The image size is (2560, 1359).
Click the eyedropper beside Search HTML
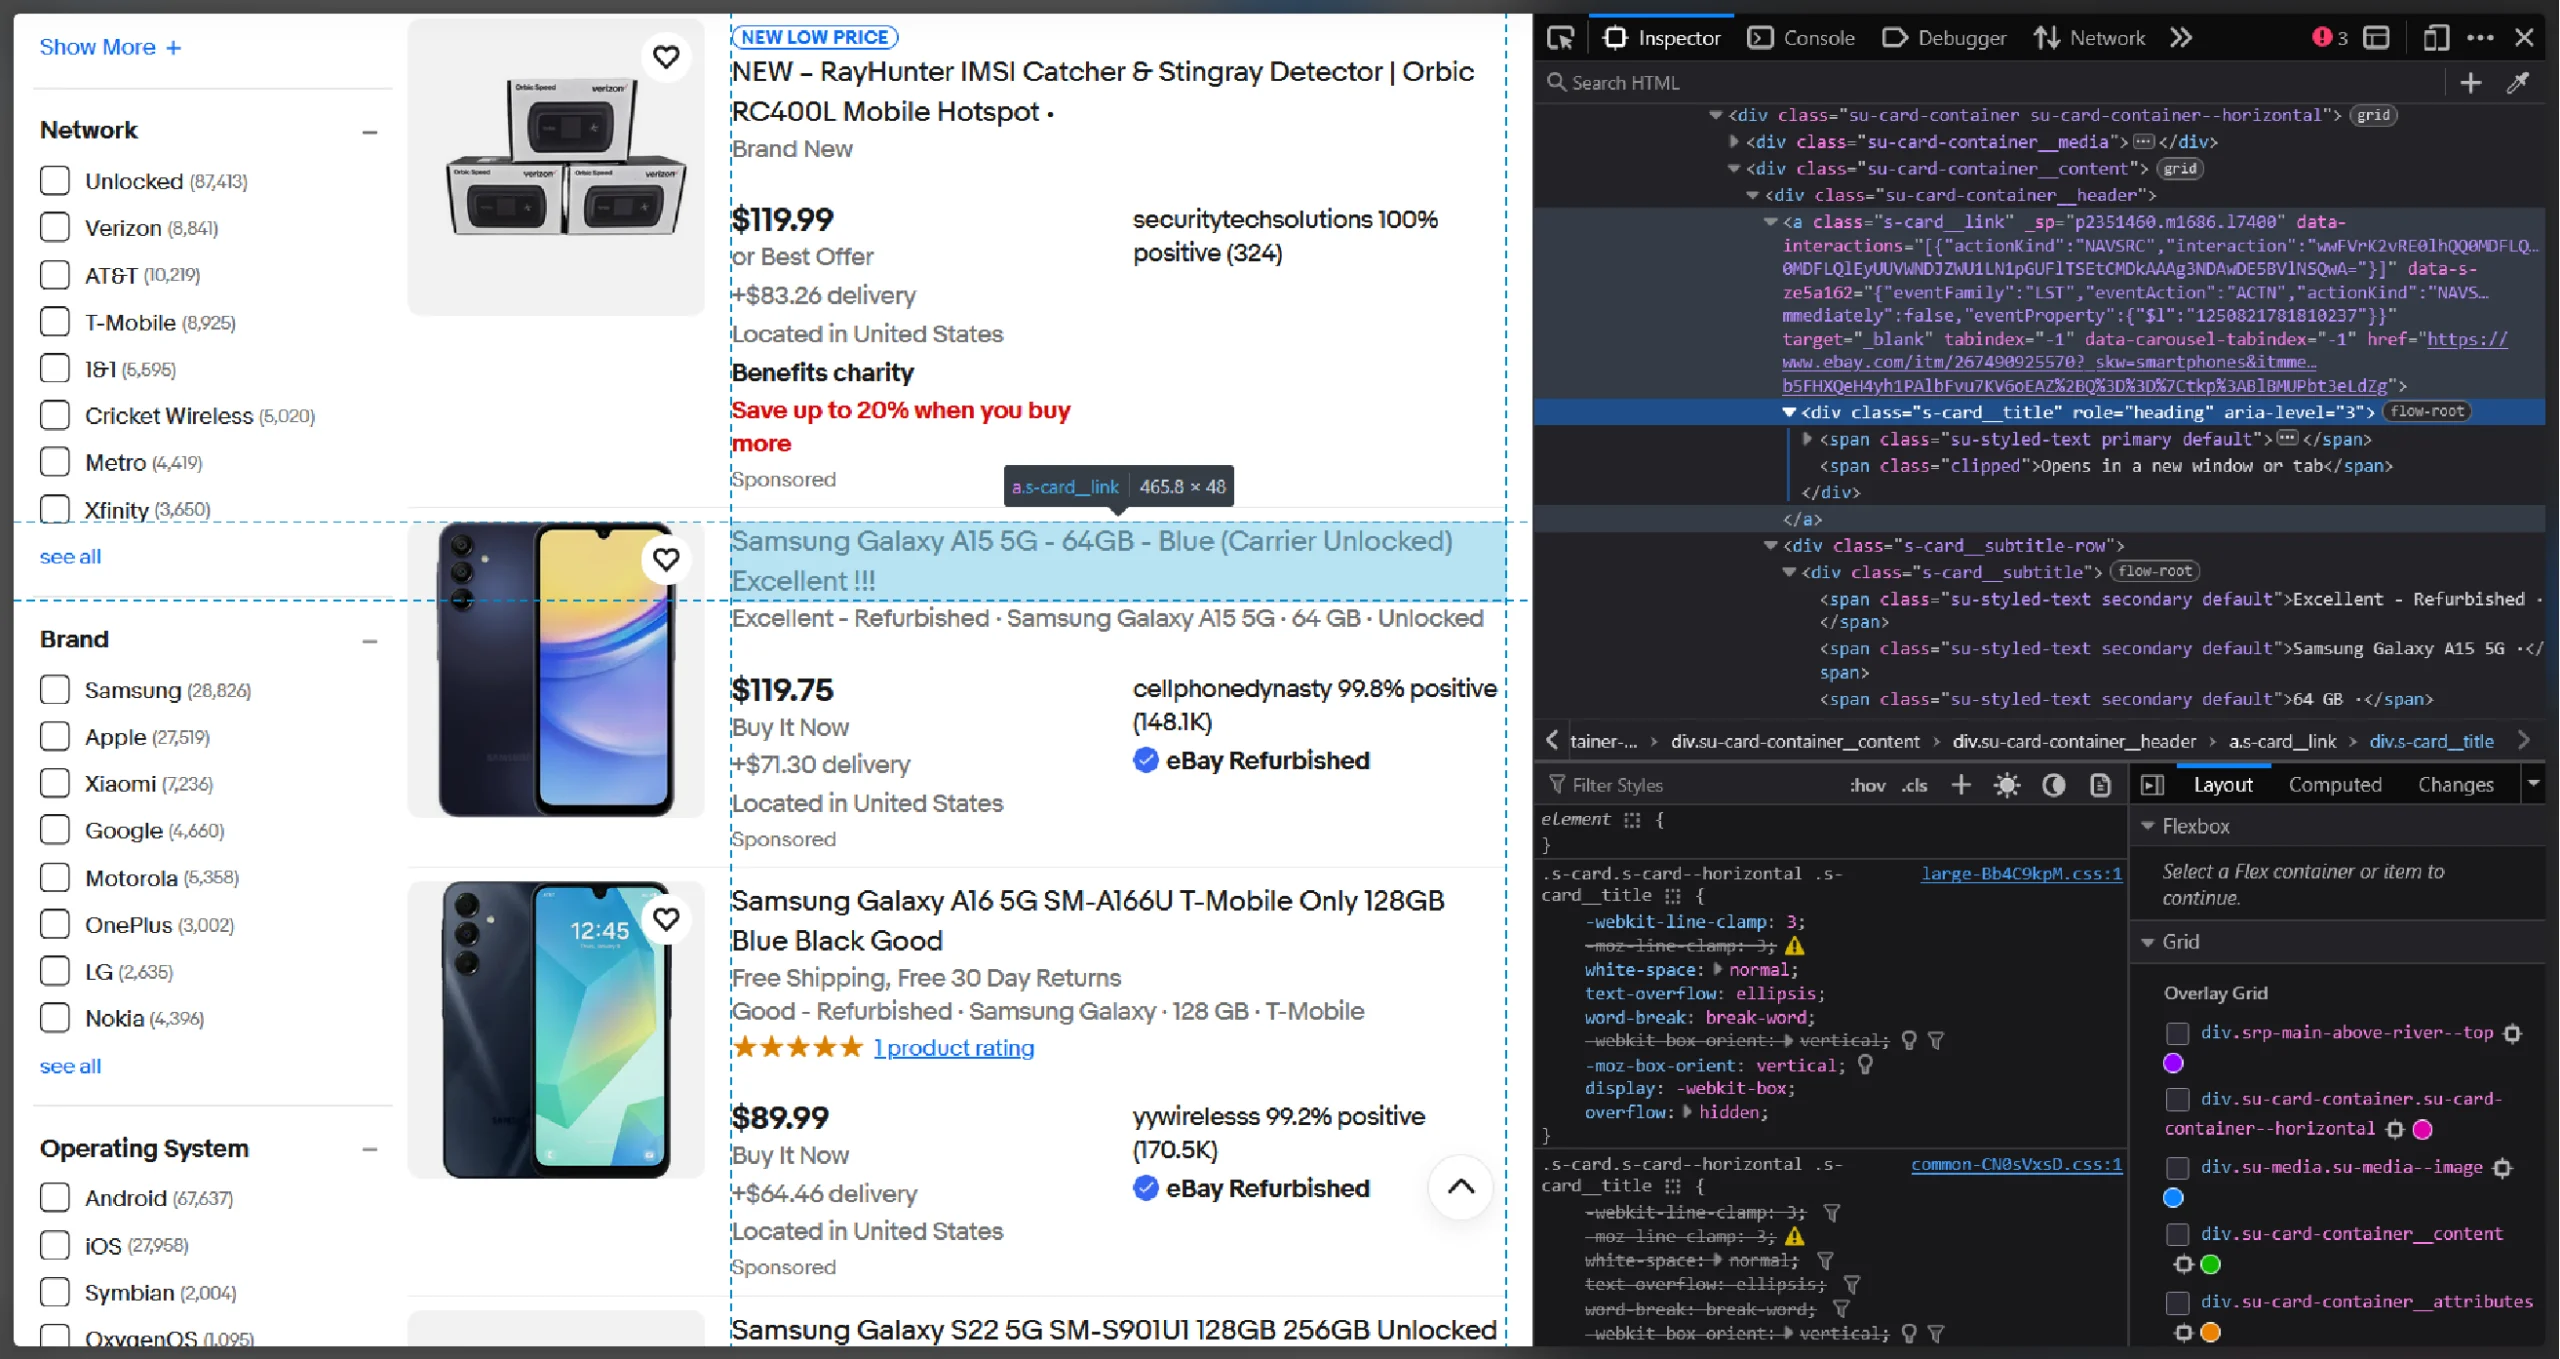tap(2518, 82)
